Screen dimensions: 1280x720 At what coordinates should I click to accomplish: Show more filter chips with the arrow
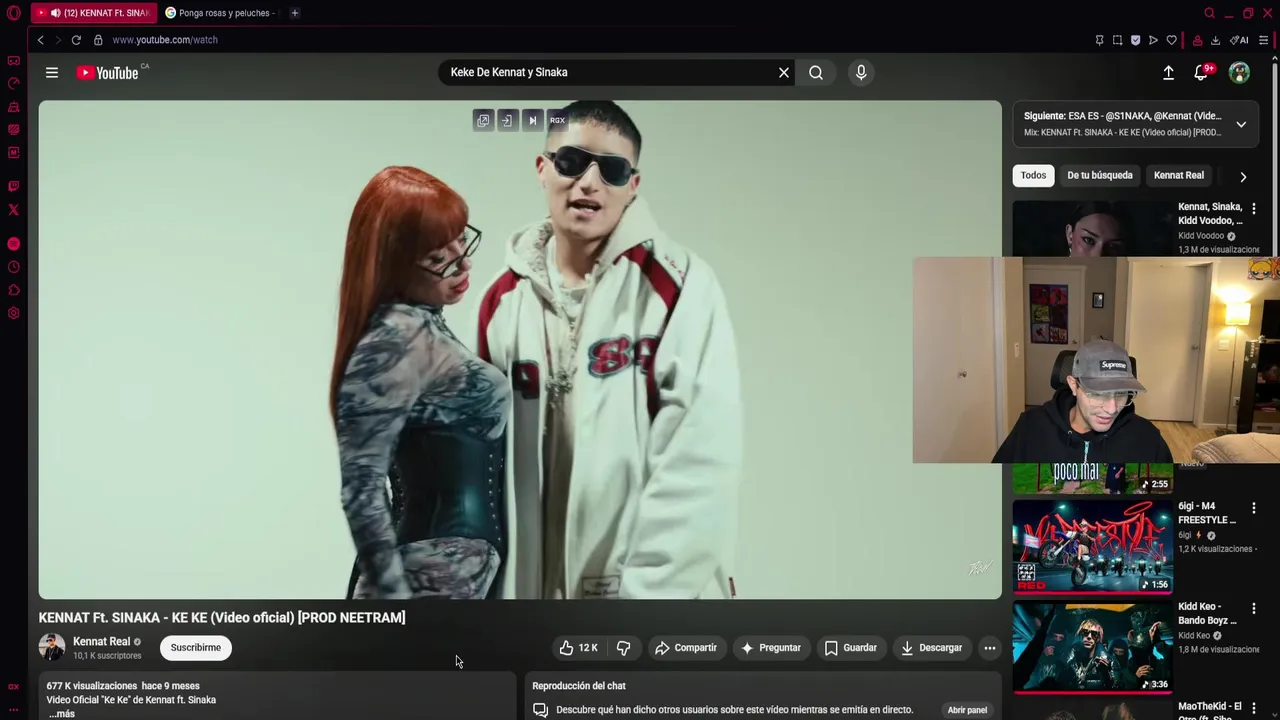(1243, 176)
